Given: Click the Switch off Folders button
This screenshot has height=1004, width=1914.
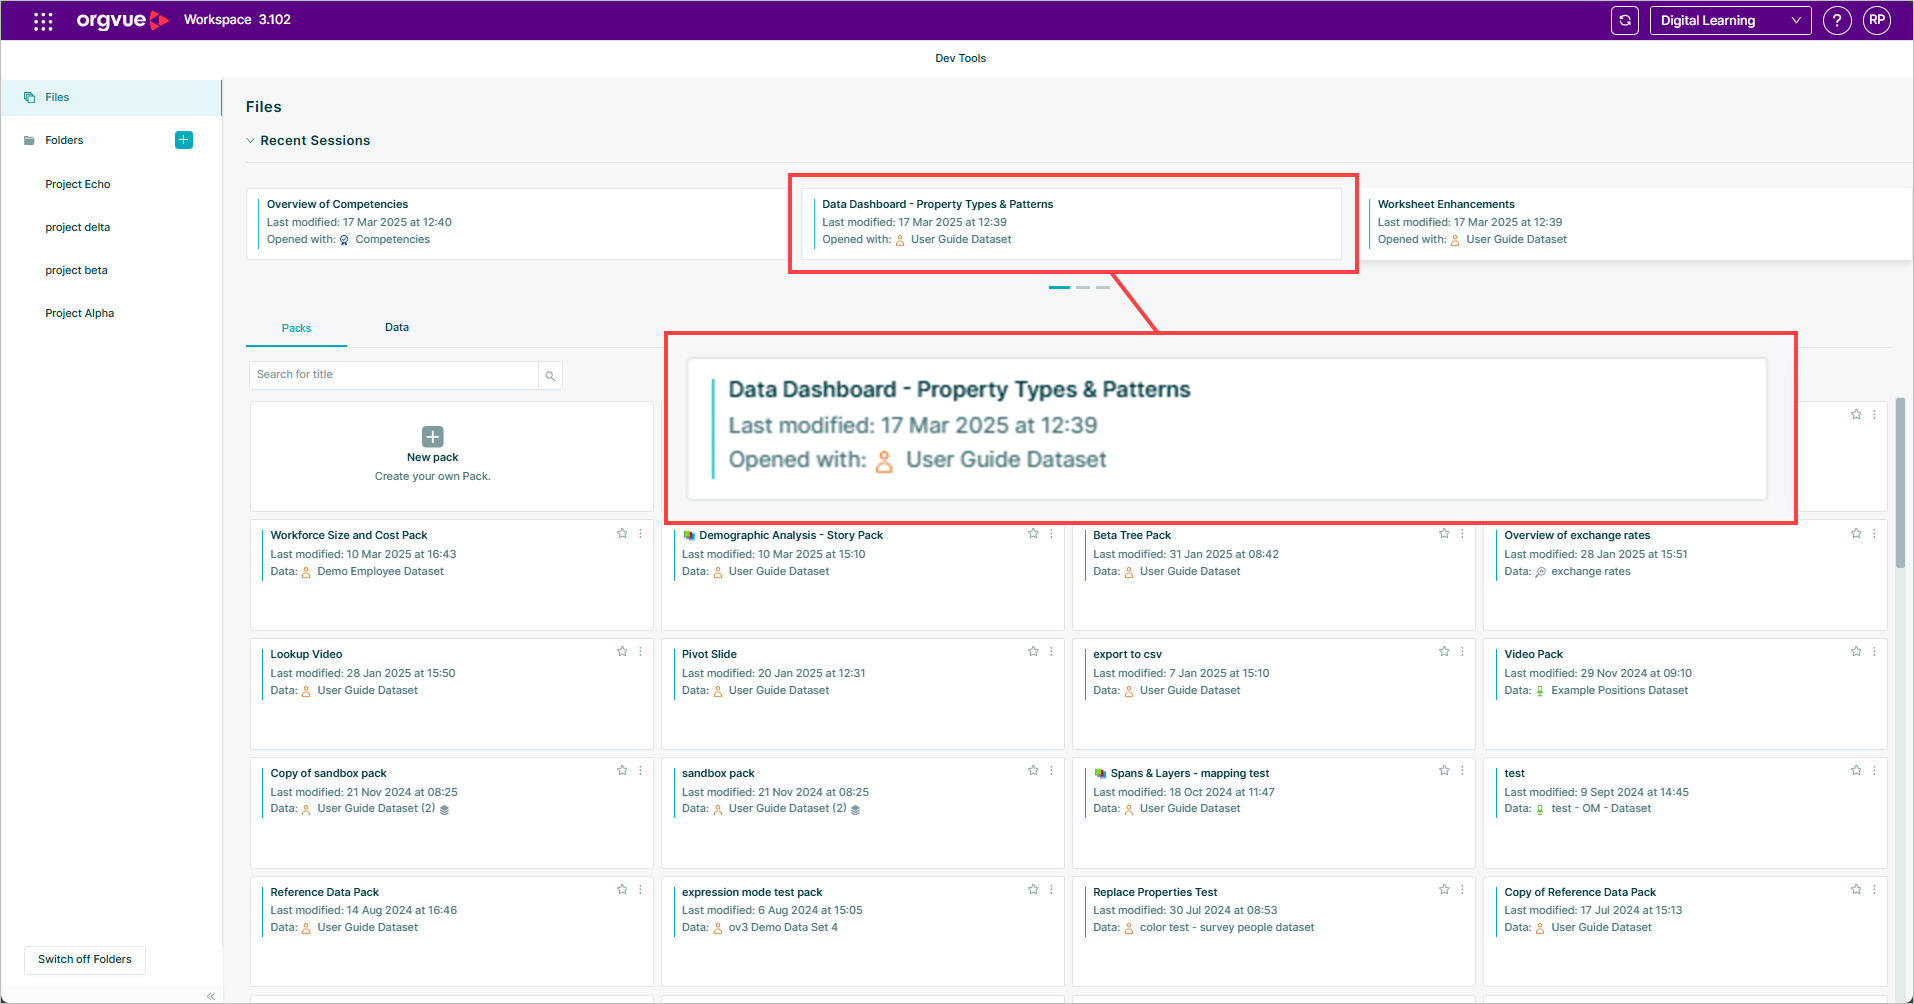Looking at the screenshot, I should coord(85,960).
